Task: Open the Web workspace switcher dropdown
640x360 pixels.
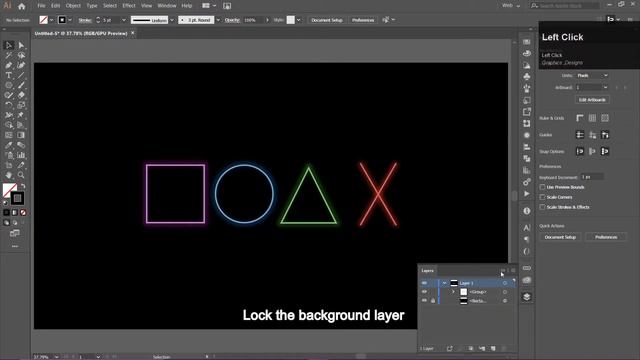Action: click(511, 6)
